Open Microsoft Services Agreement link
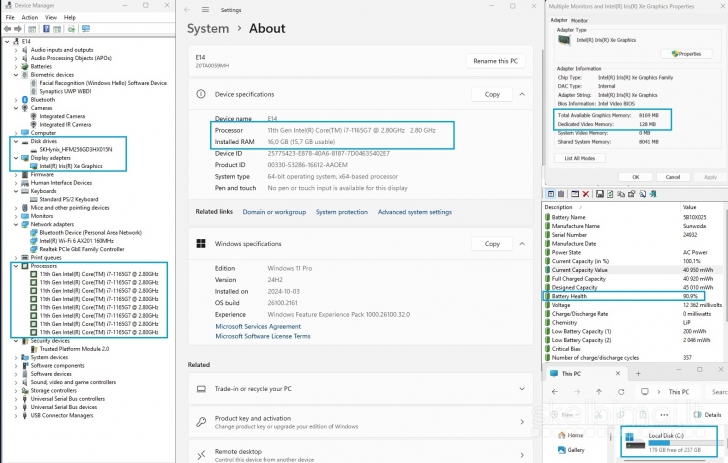Viewport: 728px width, 463px height. tap(258, 326)
